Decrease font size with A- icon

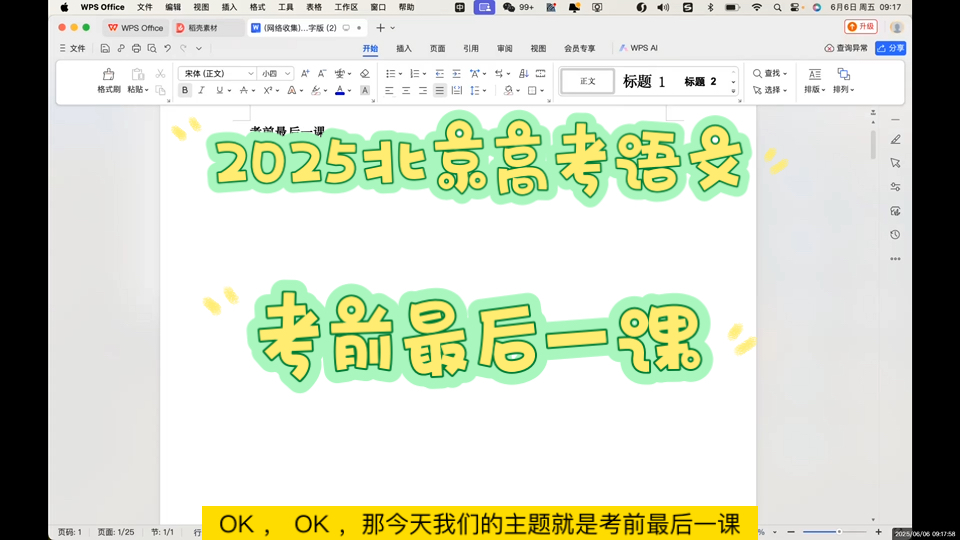(x=322, y=73)
